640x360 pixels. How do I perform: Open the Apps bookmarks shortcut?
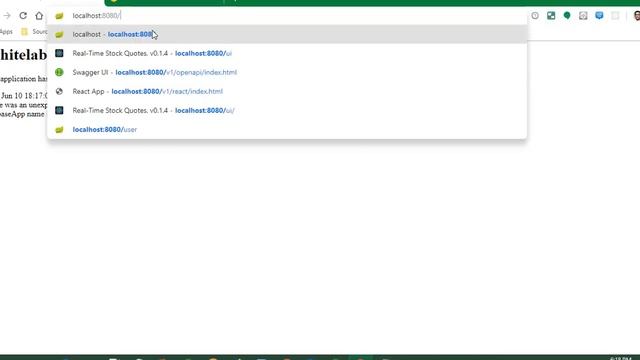click(x=6, y=31)
